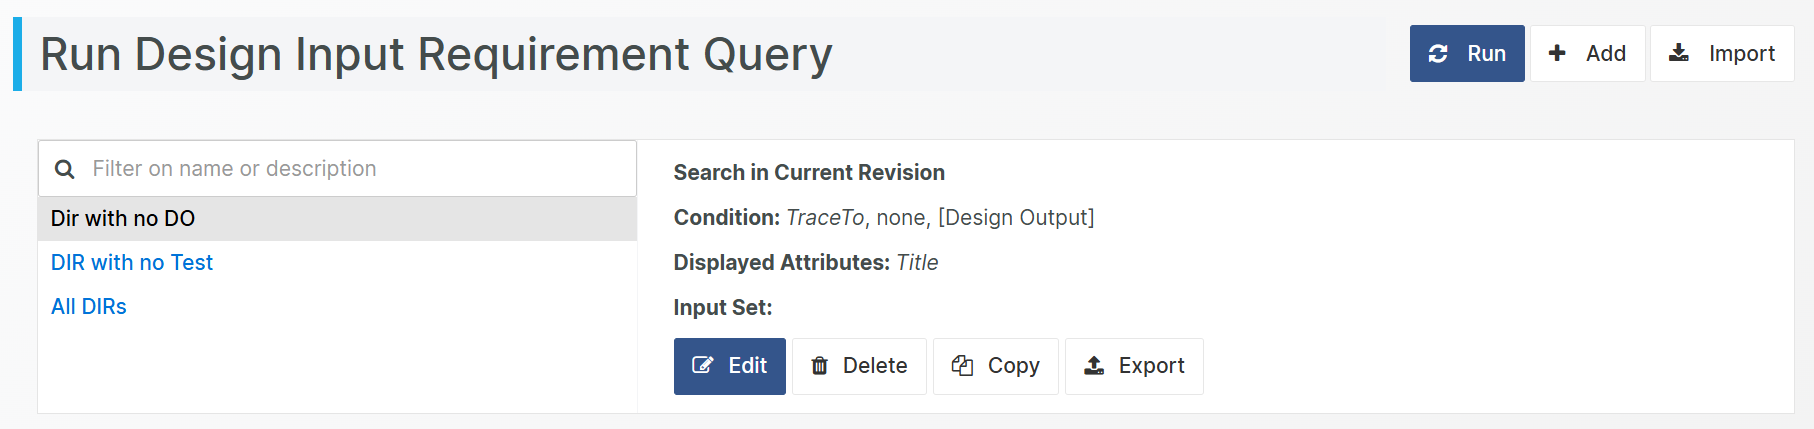Viewport: 1814px width, 429px height.
Task: Click the magnifier icon in filter box
Action: click(65, 169)
